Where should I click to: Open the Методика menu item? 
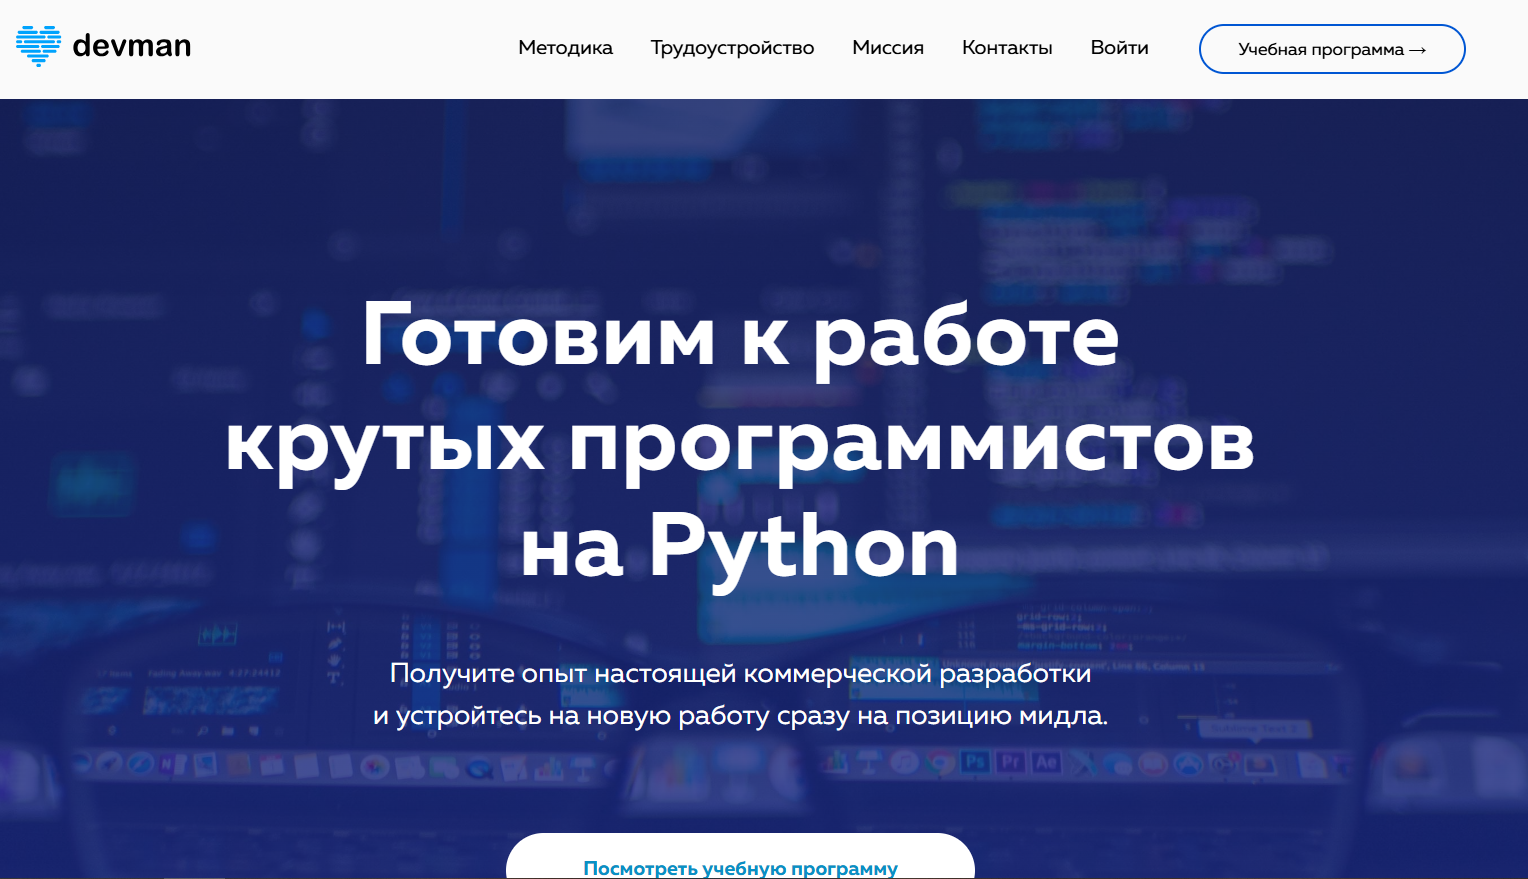(x=565, y=48)
